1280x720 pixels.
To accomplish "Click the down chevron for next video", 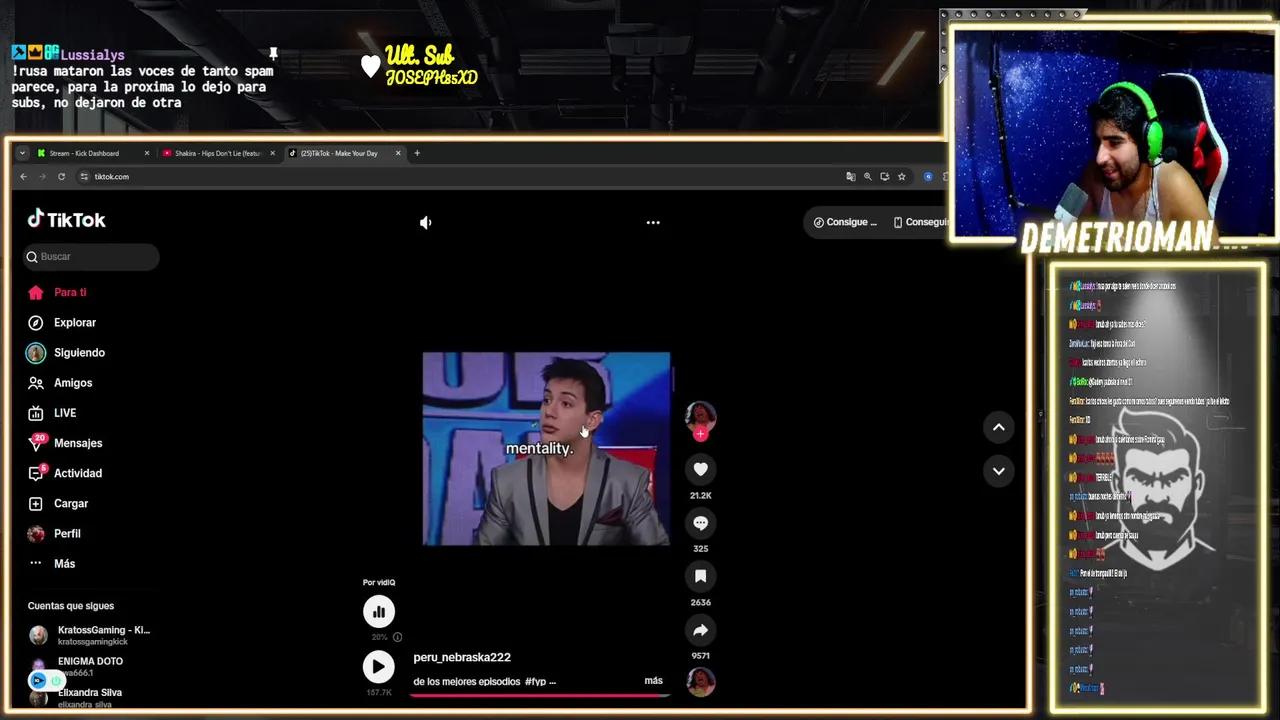I will (998, 470).
